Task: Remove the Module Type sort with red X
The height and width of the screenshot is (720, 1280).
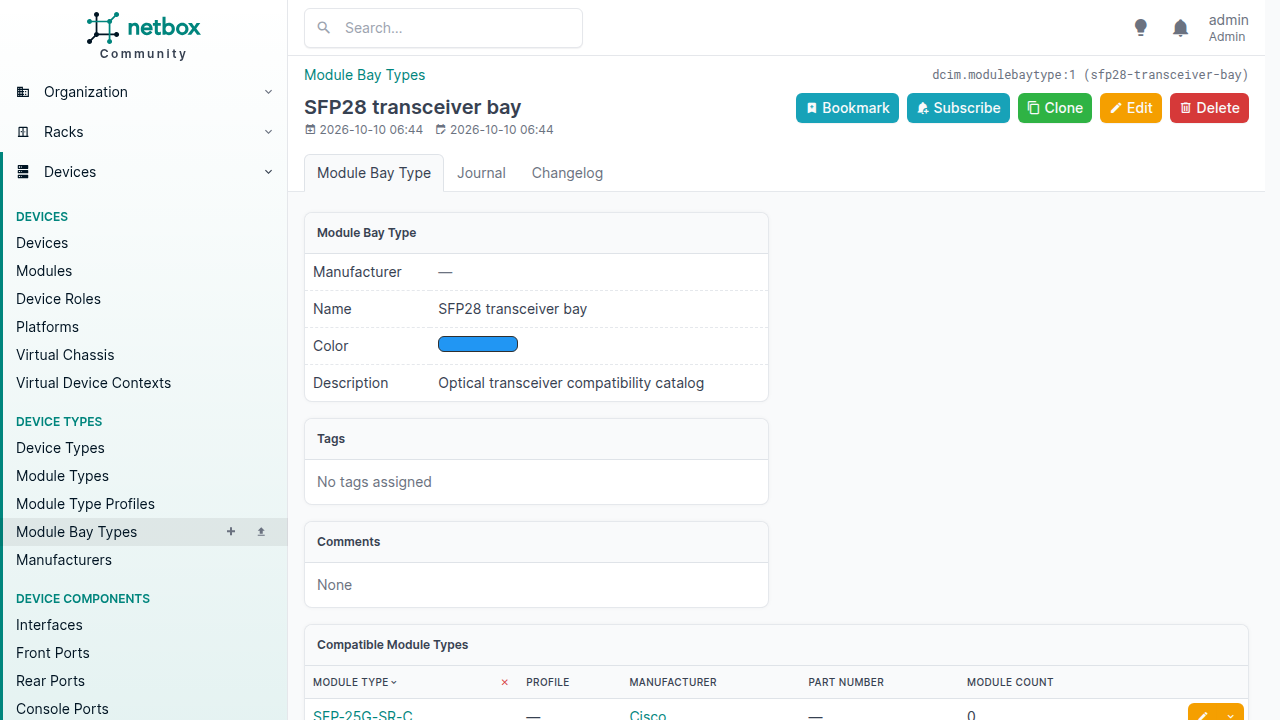Action: click(x=504, y=682)
